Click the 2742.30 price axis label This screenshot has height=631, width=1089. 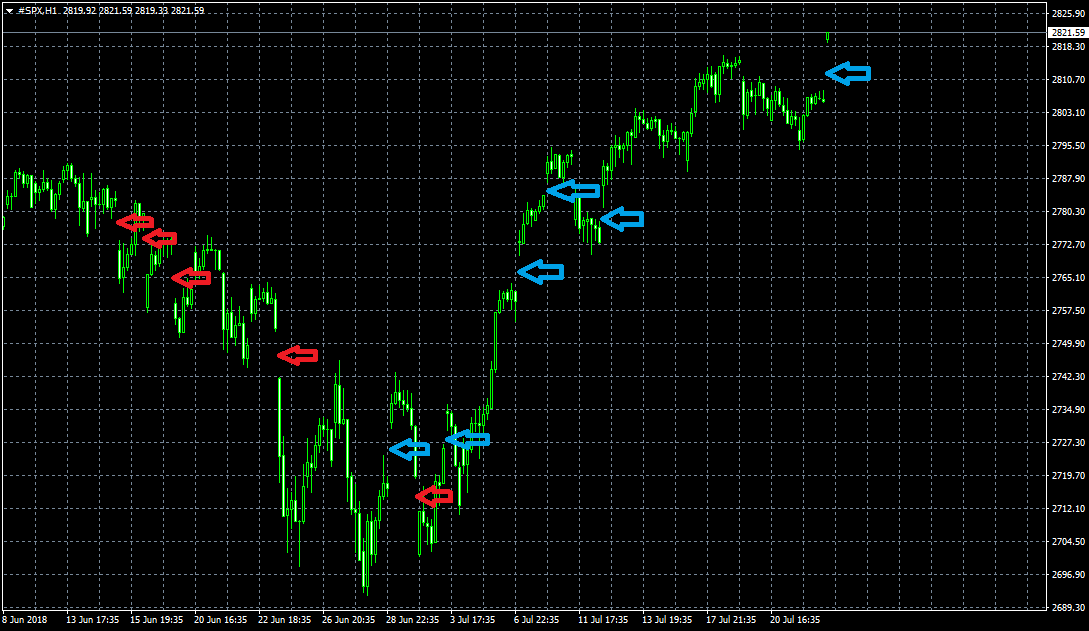coord(1068,376)
